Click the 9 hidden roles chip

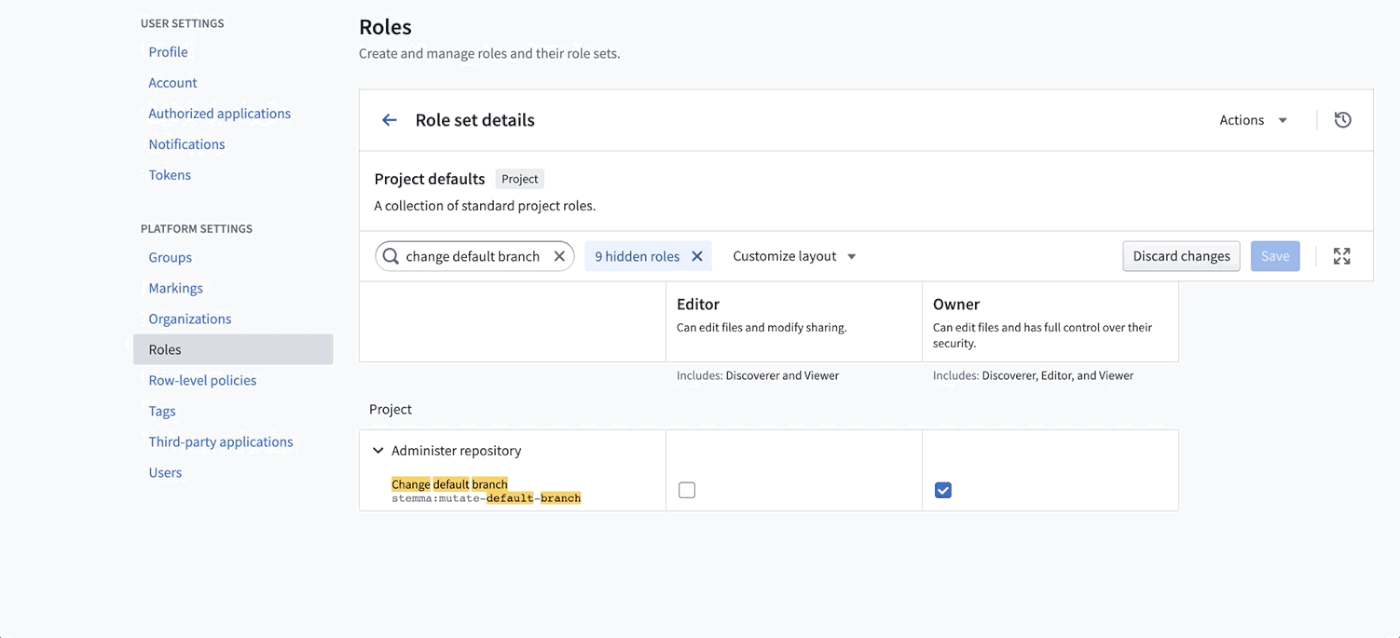637,256
